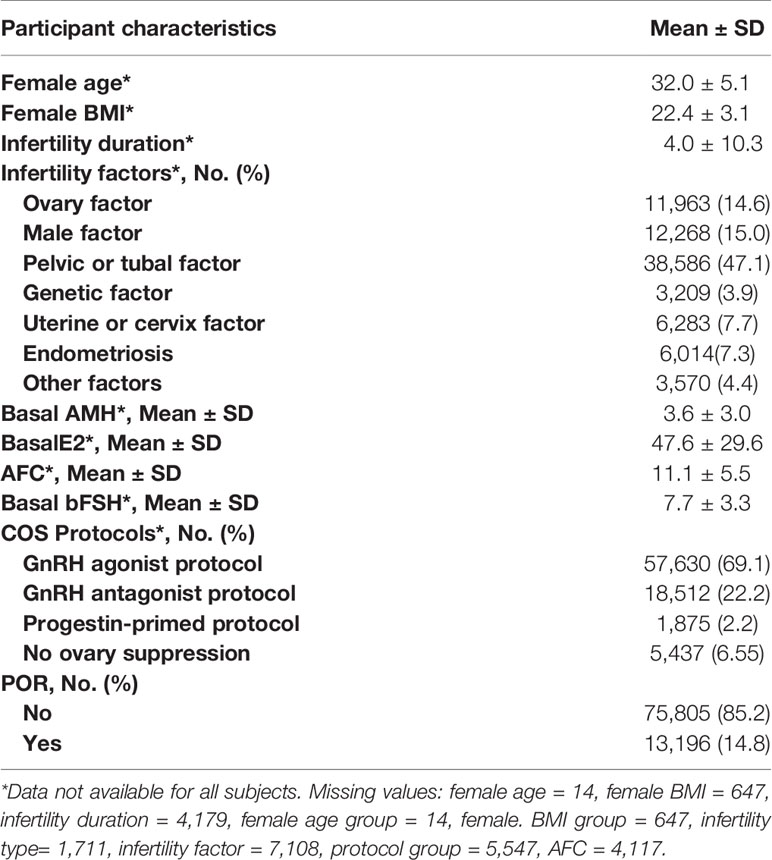Select the AFC Mean ± SD row label

tap(91, 473)
